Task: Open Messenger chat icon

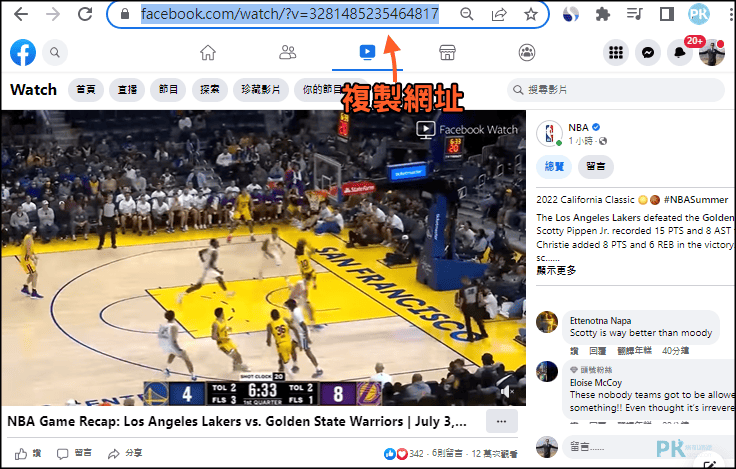Action: [x=648, y=52]
